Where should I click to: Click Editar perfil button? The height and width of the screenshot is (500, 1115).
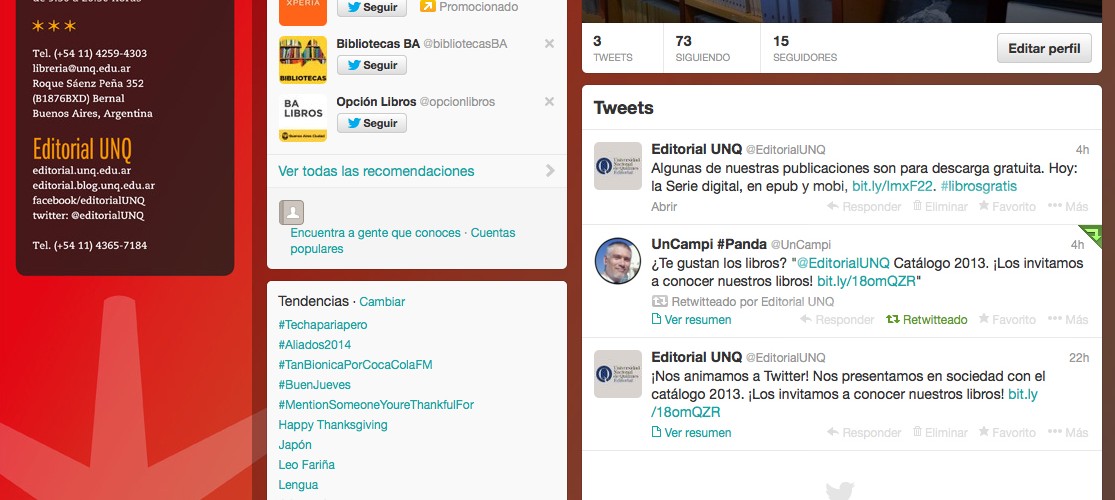click(1044, 48)
